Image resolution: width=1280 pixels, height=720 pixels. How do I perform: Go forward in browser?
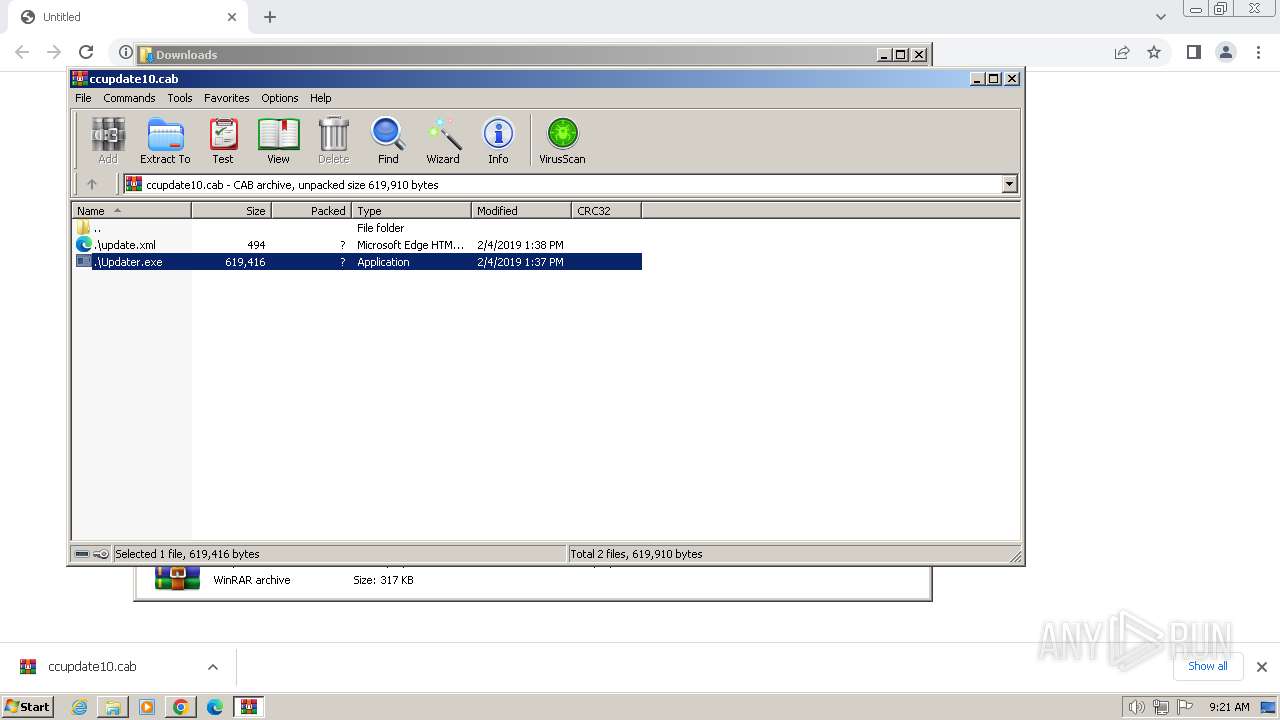[54, 52]
